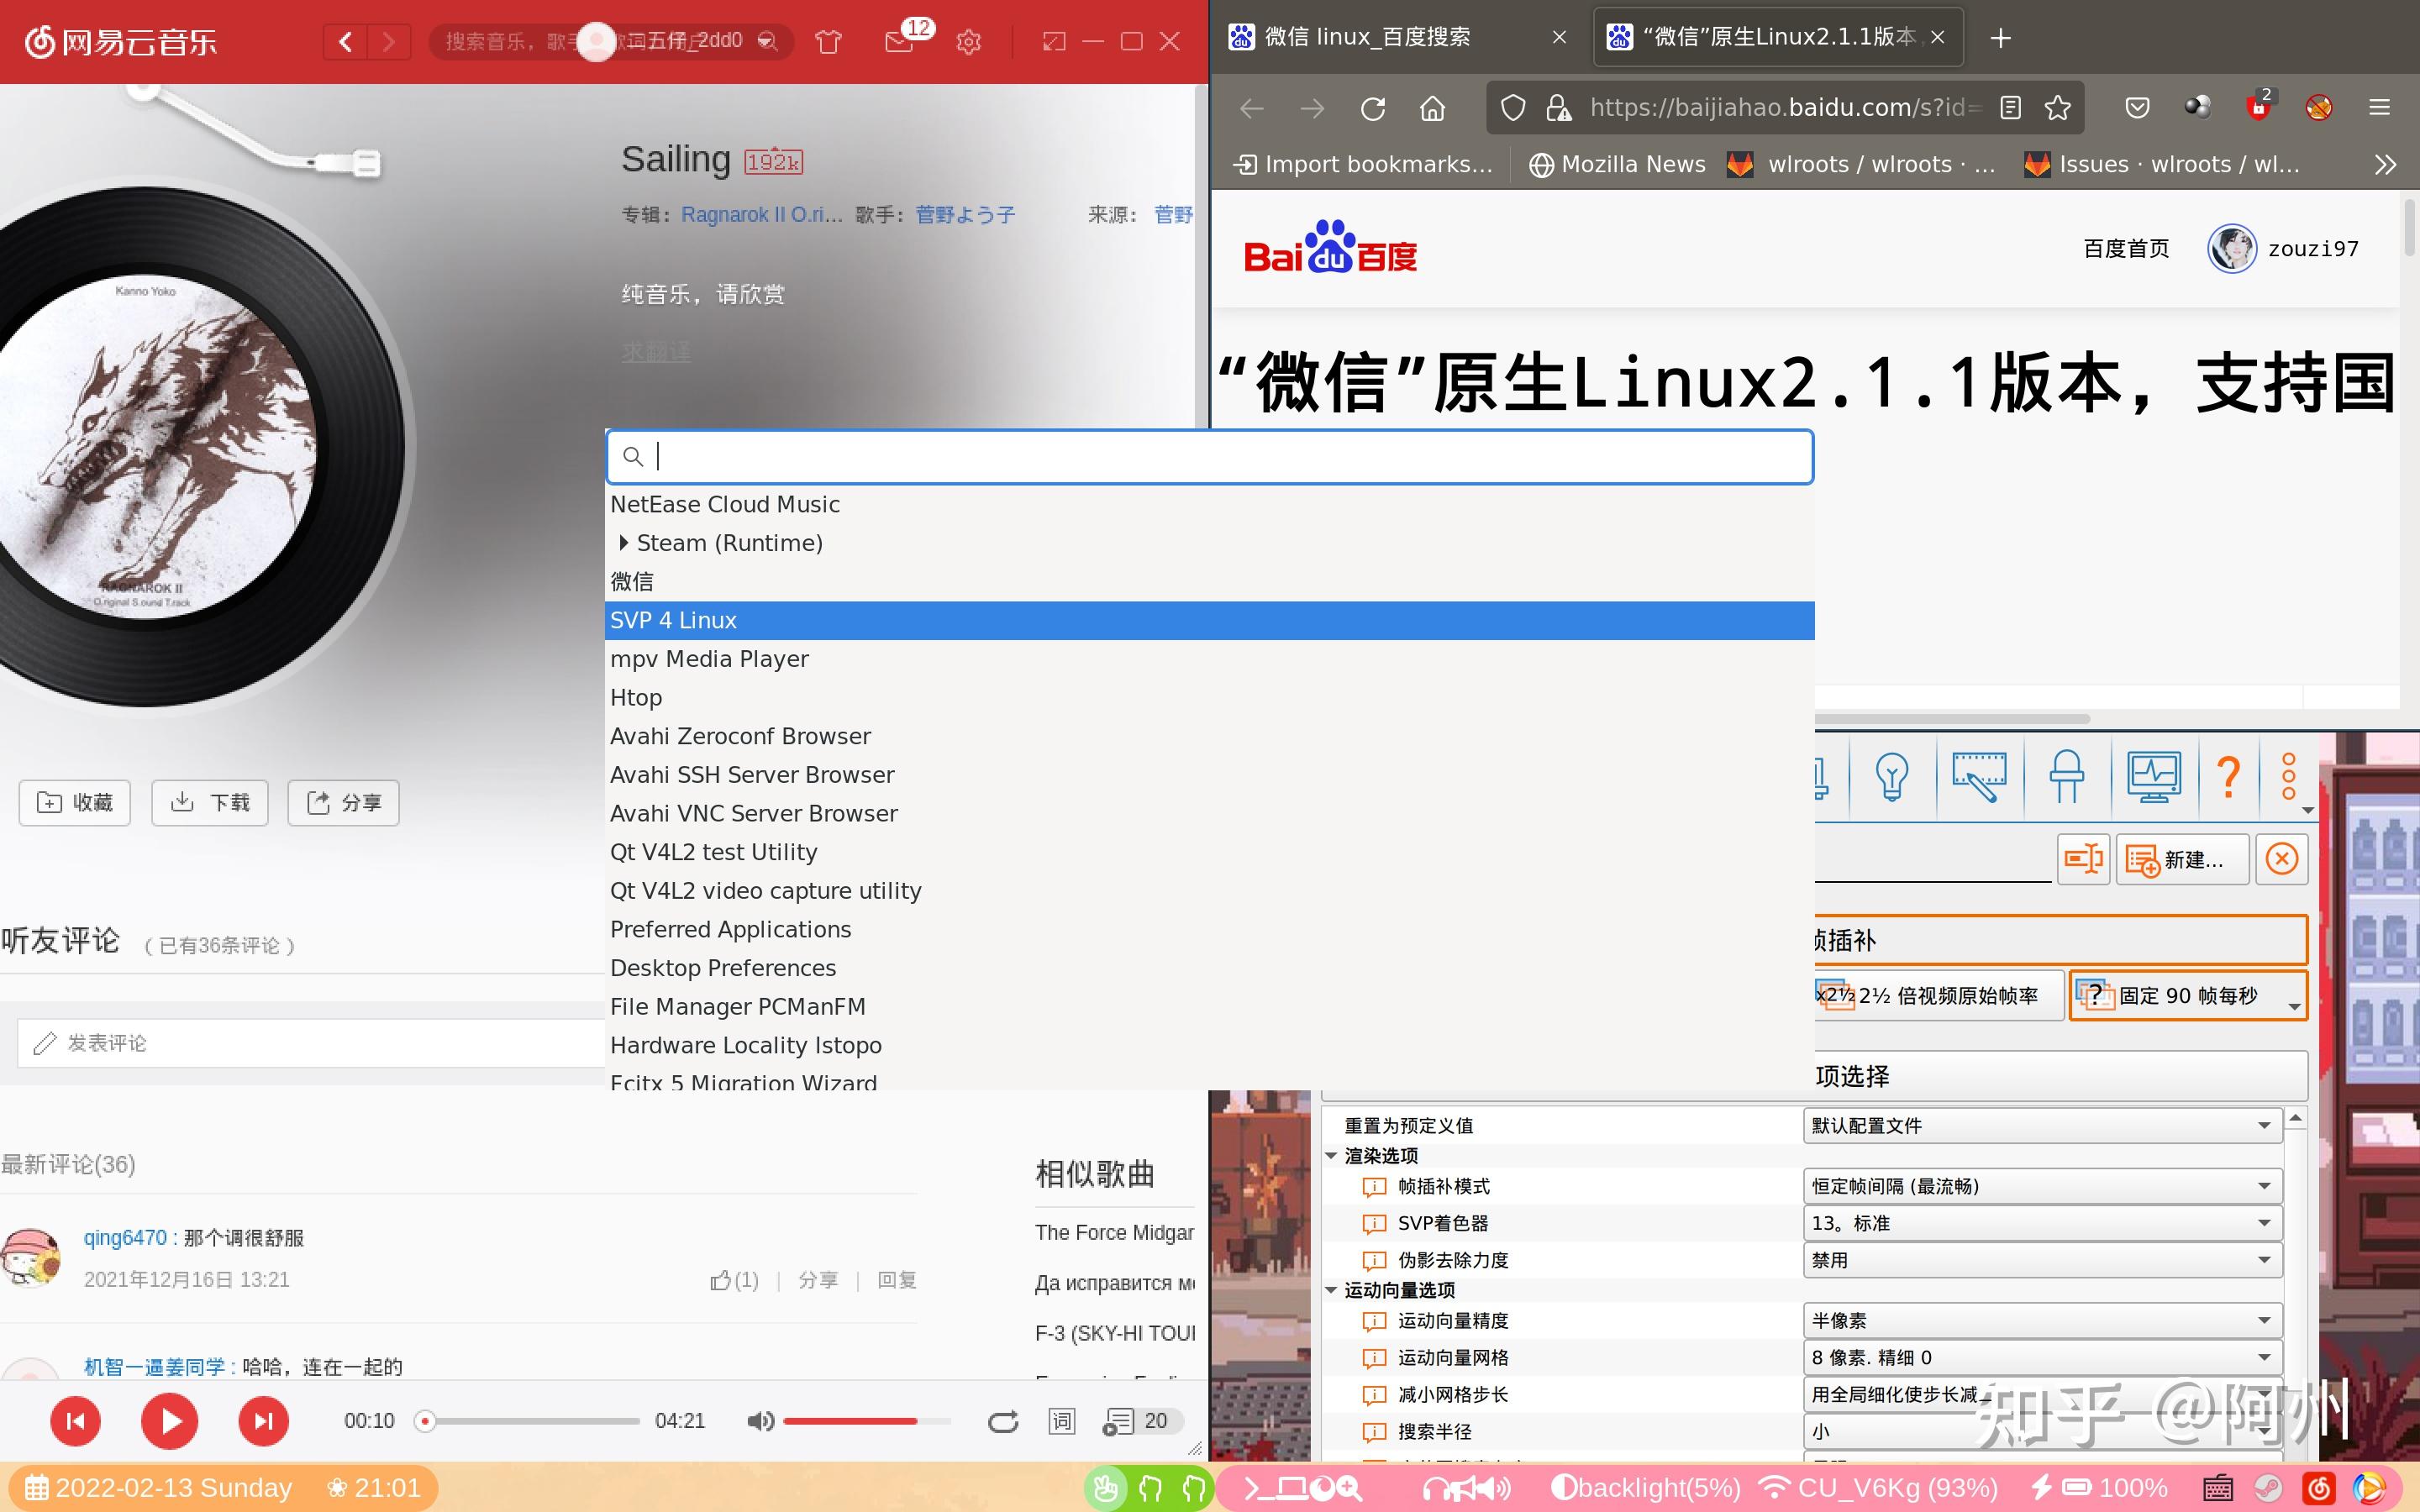Click the 新建... profile button in SVP

(x=2182, y=859)
